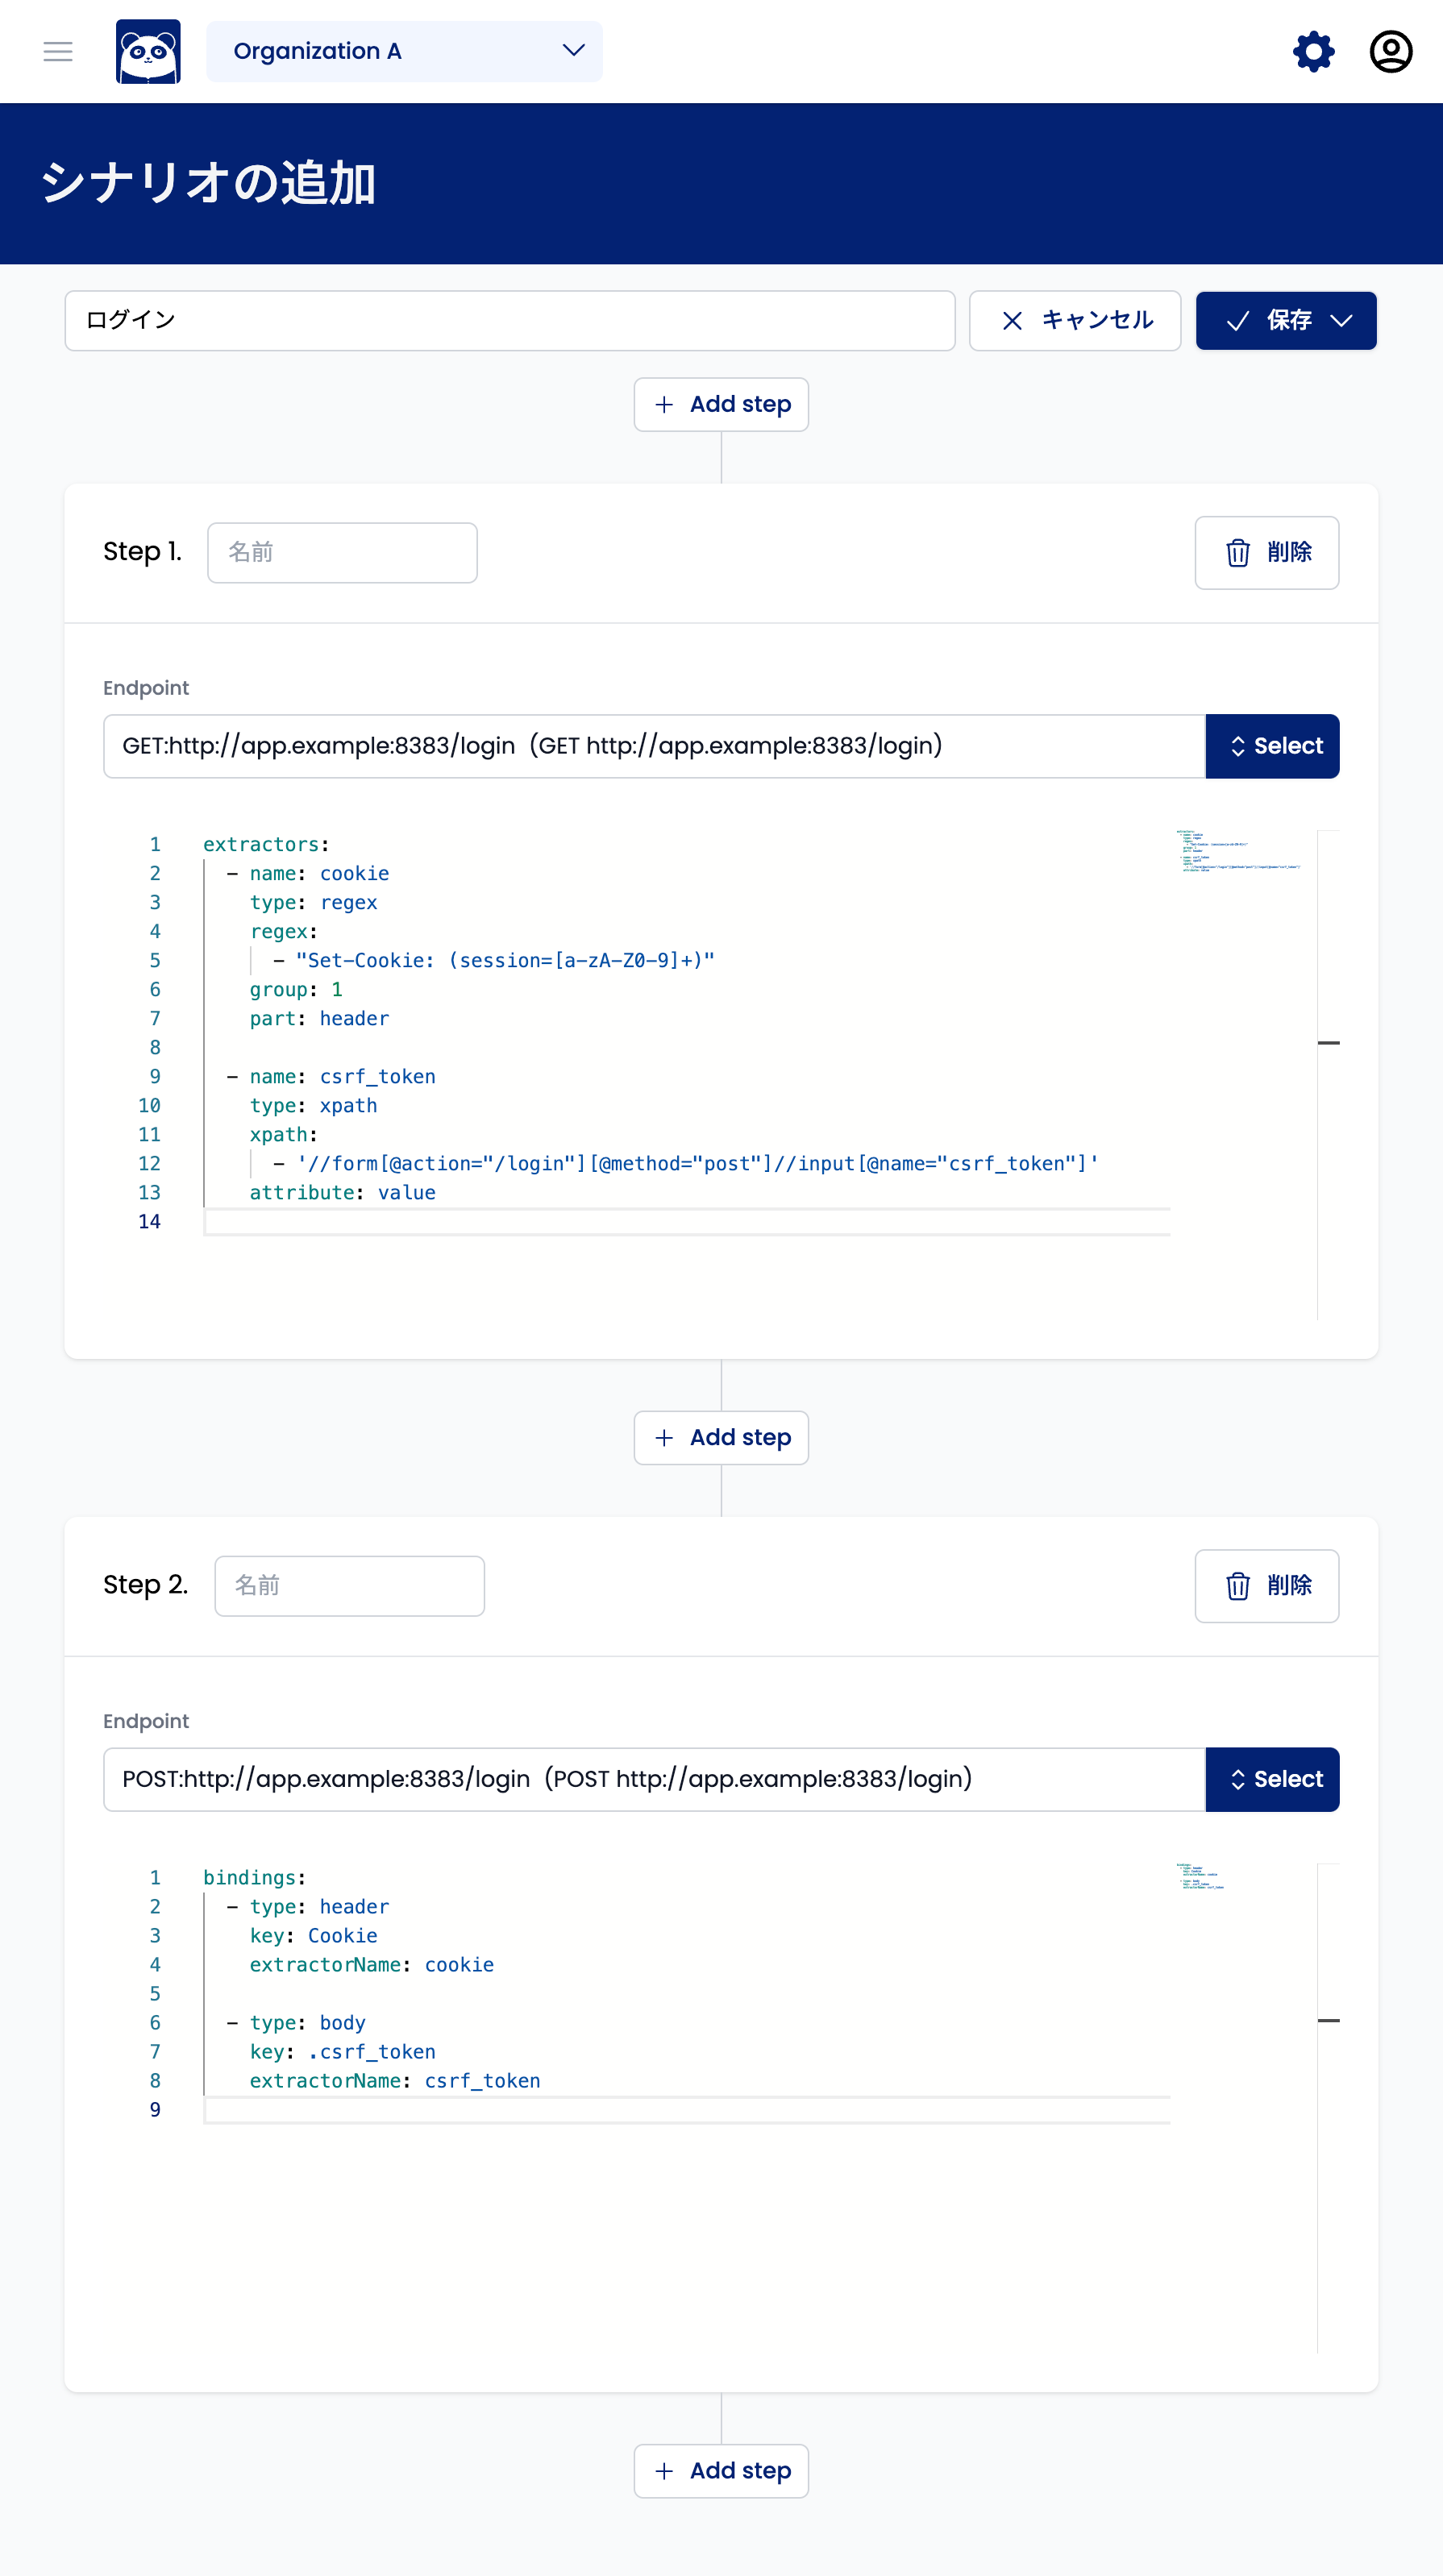Image resolution: width=1443 pixels, height=2576 pixels.
Task: Open the Step 2 endpoint Select dropdown
Action: pyautogui.click(x=1272, y=1779)
